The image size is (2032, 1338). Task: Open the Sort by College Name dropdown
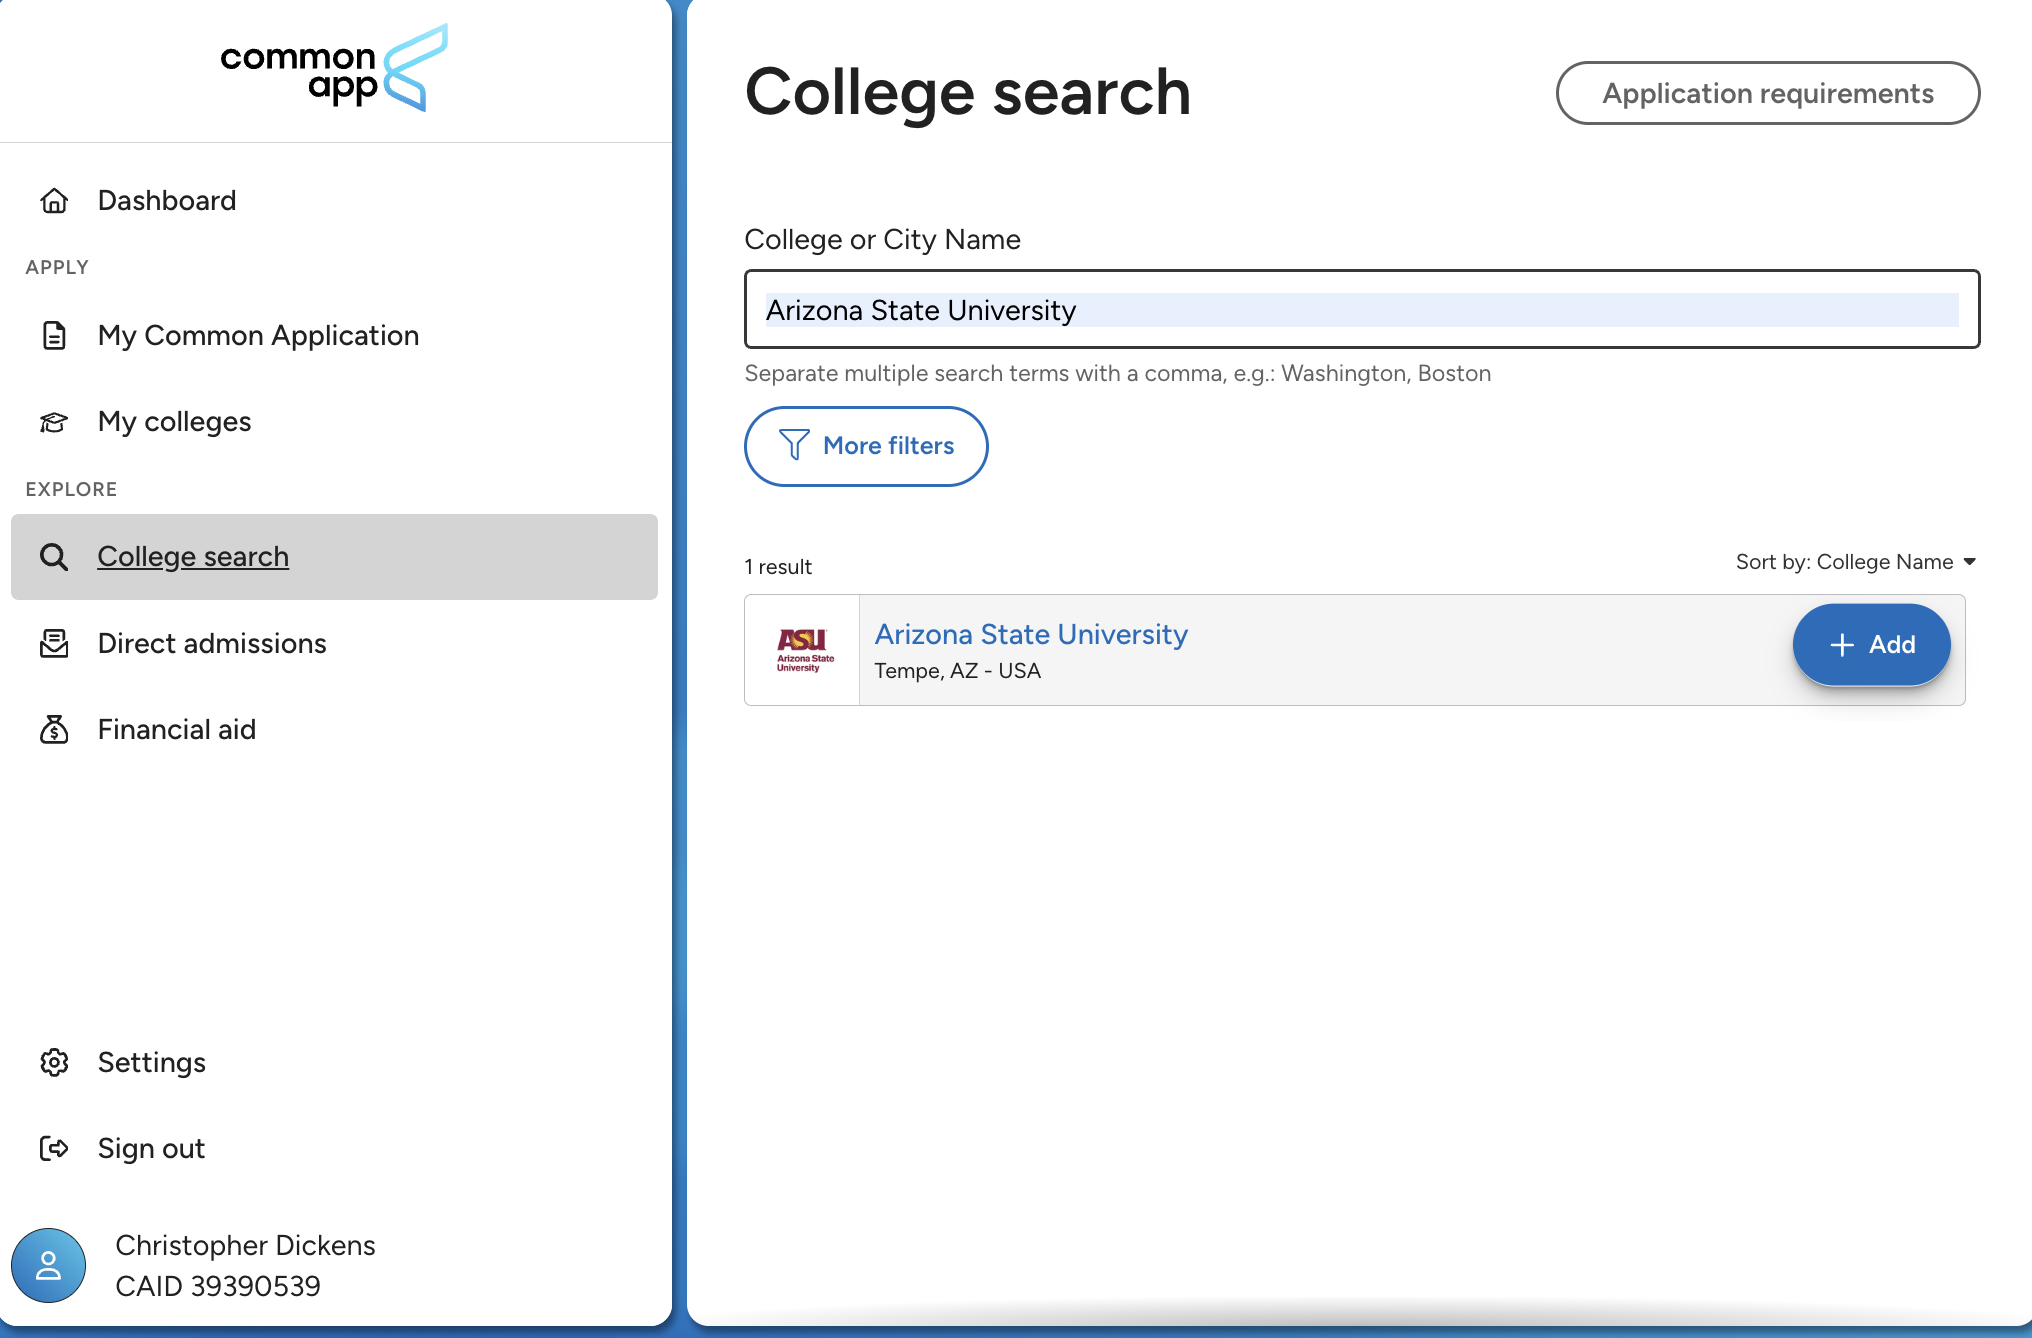[x=1855, y=561]
